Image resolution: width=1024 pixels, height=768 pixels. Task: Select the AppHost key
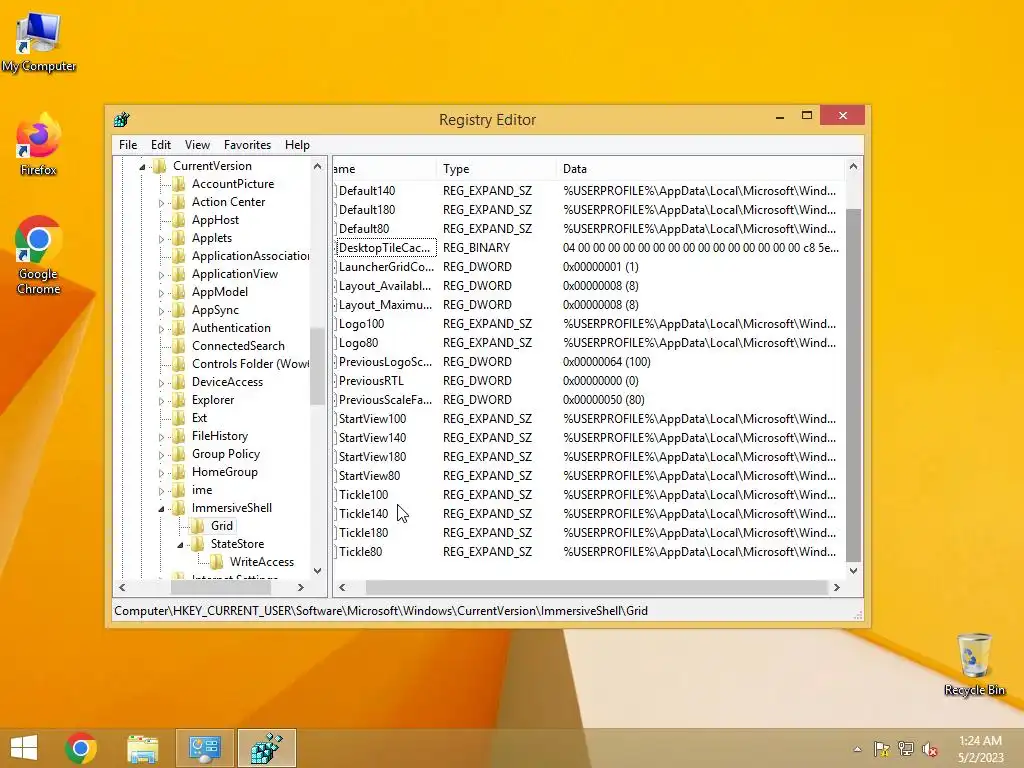pos(215,220)
